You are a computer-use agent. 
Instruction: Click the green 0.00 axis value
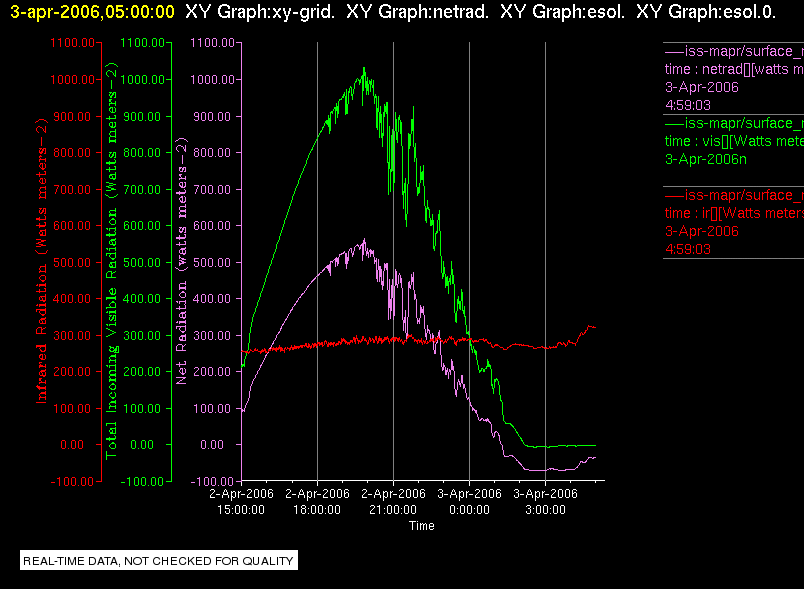click(142, 444)
